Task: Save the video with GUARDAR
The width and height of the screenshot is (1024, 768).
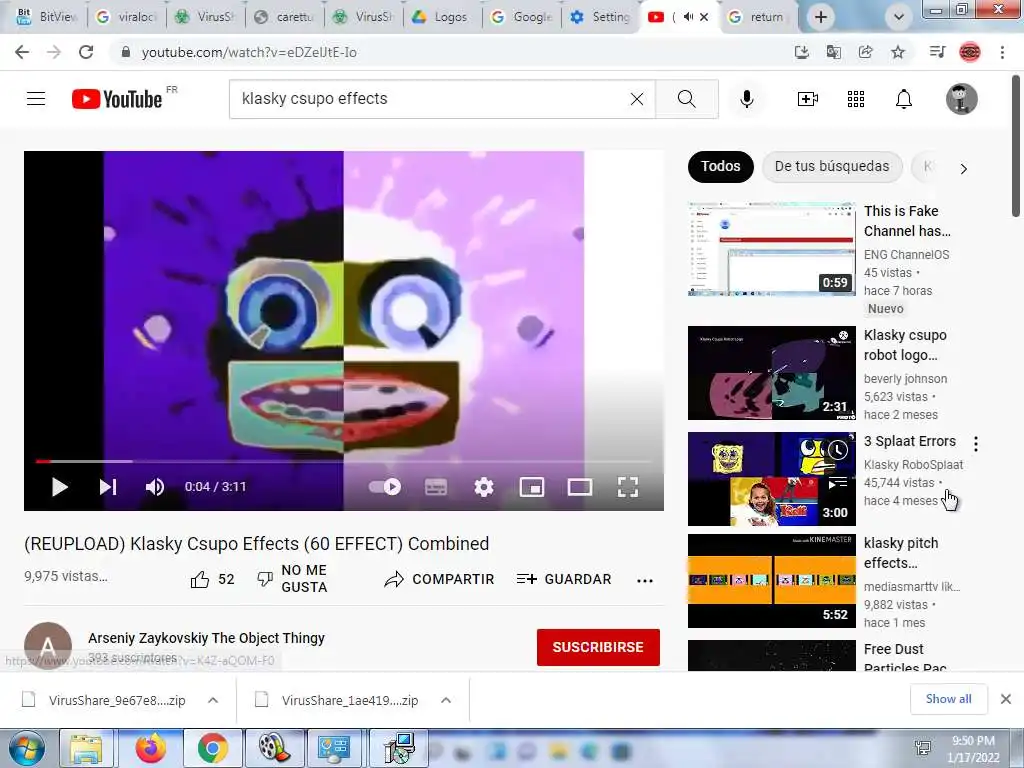Action: [564, 579]
